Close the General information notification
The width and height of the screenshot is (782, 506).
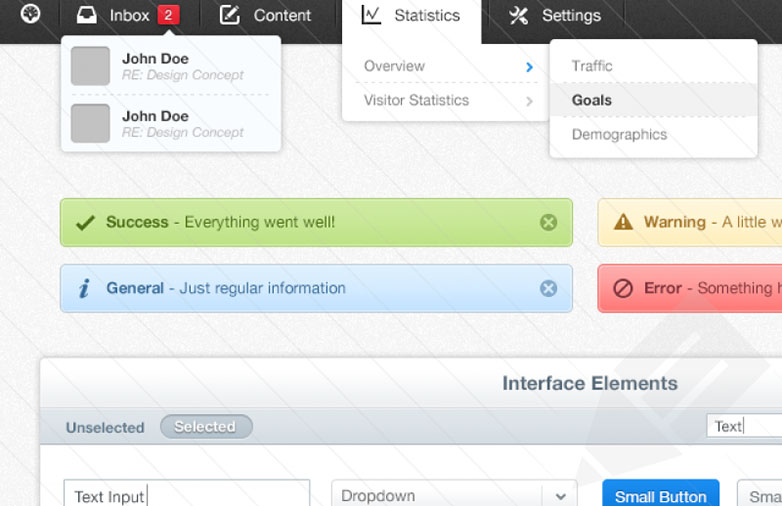tap(548, 288)
